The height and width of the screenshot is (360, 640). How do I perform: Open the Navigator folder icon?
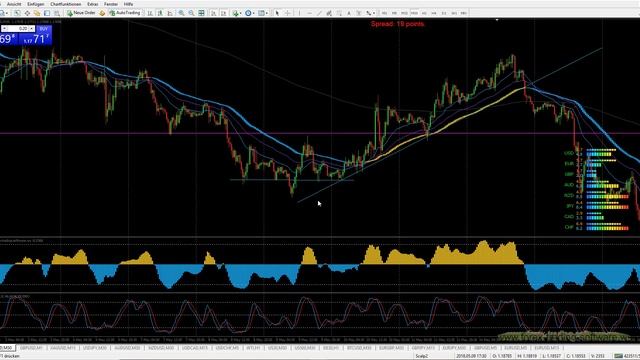point(37,13)
